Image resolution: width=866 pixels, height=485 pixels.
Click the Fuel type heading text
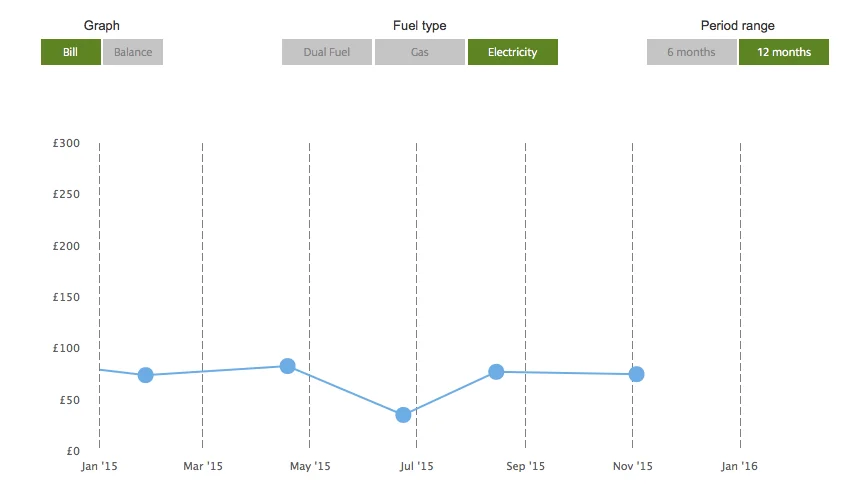pyautogui.click(x=420, y=25)
